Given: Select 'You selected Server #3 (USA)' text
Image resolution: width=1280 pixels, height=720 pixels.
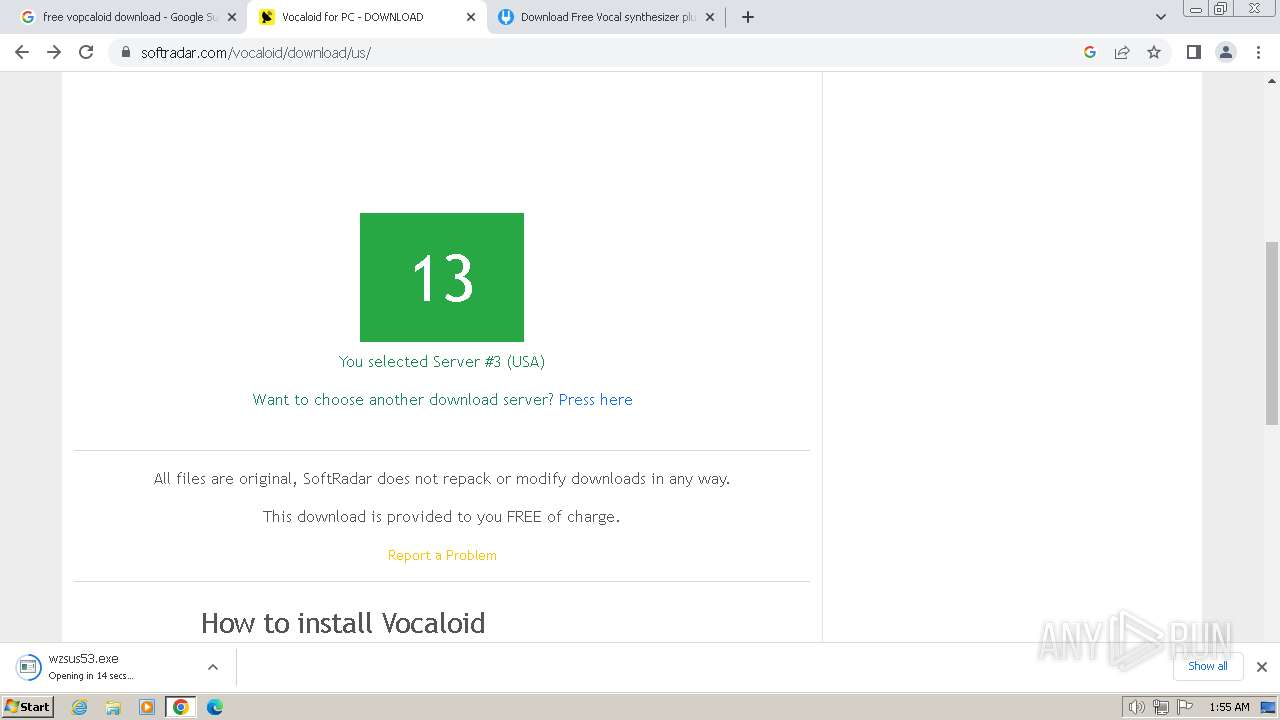Looking at the screenshot, I should [442, 362].
